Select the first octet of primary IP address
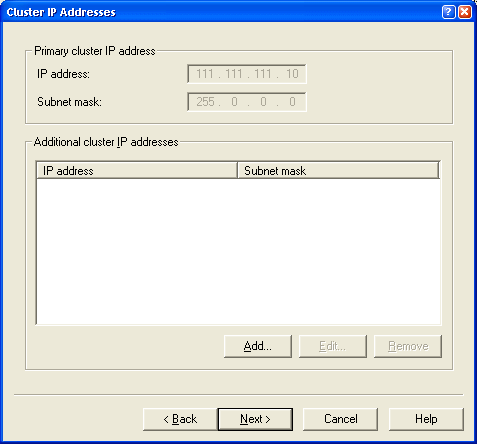Viewport: 477px width, 444px height. coord(205,74)
